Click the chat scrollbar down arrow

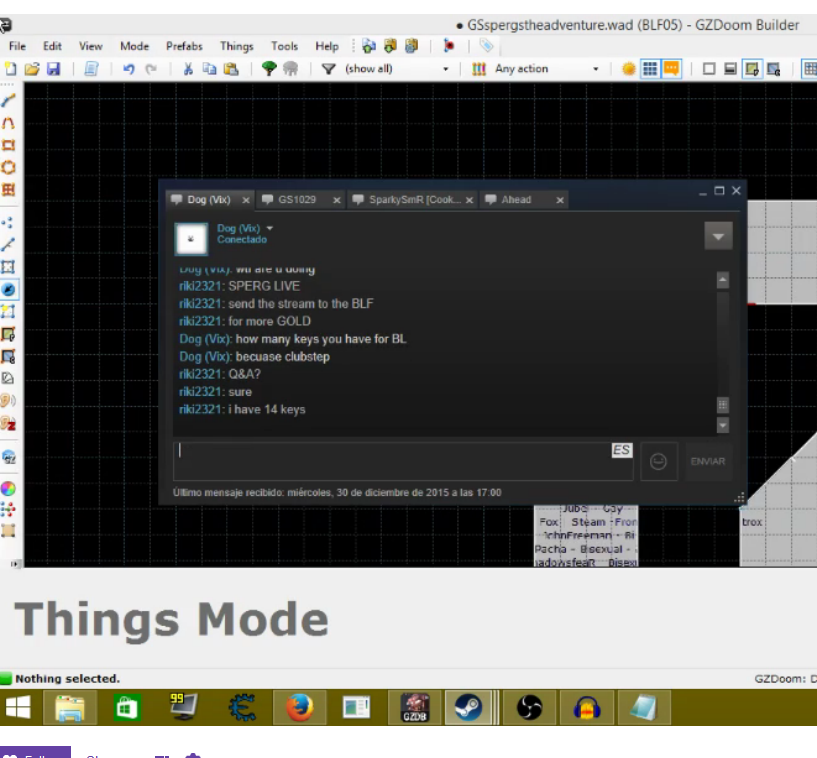(723, 425)
